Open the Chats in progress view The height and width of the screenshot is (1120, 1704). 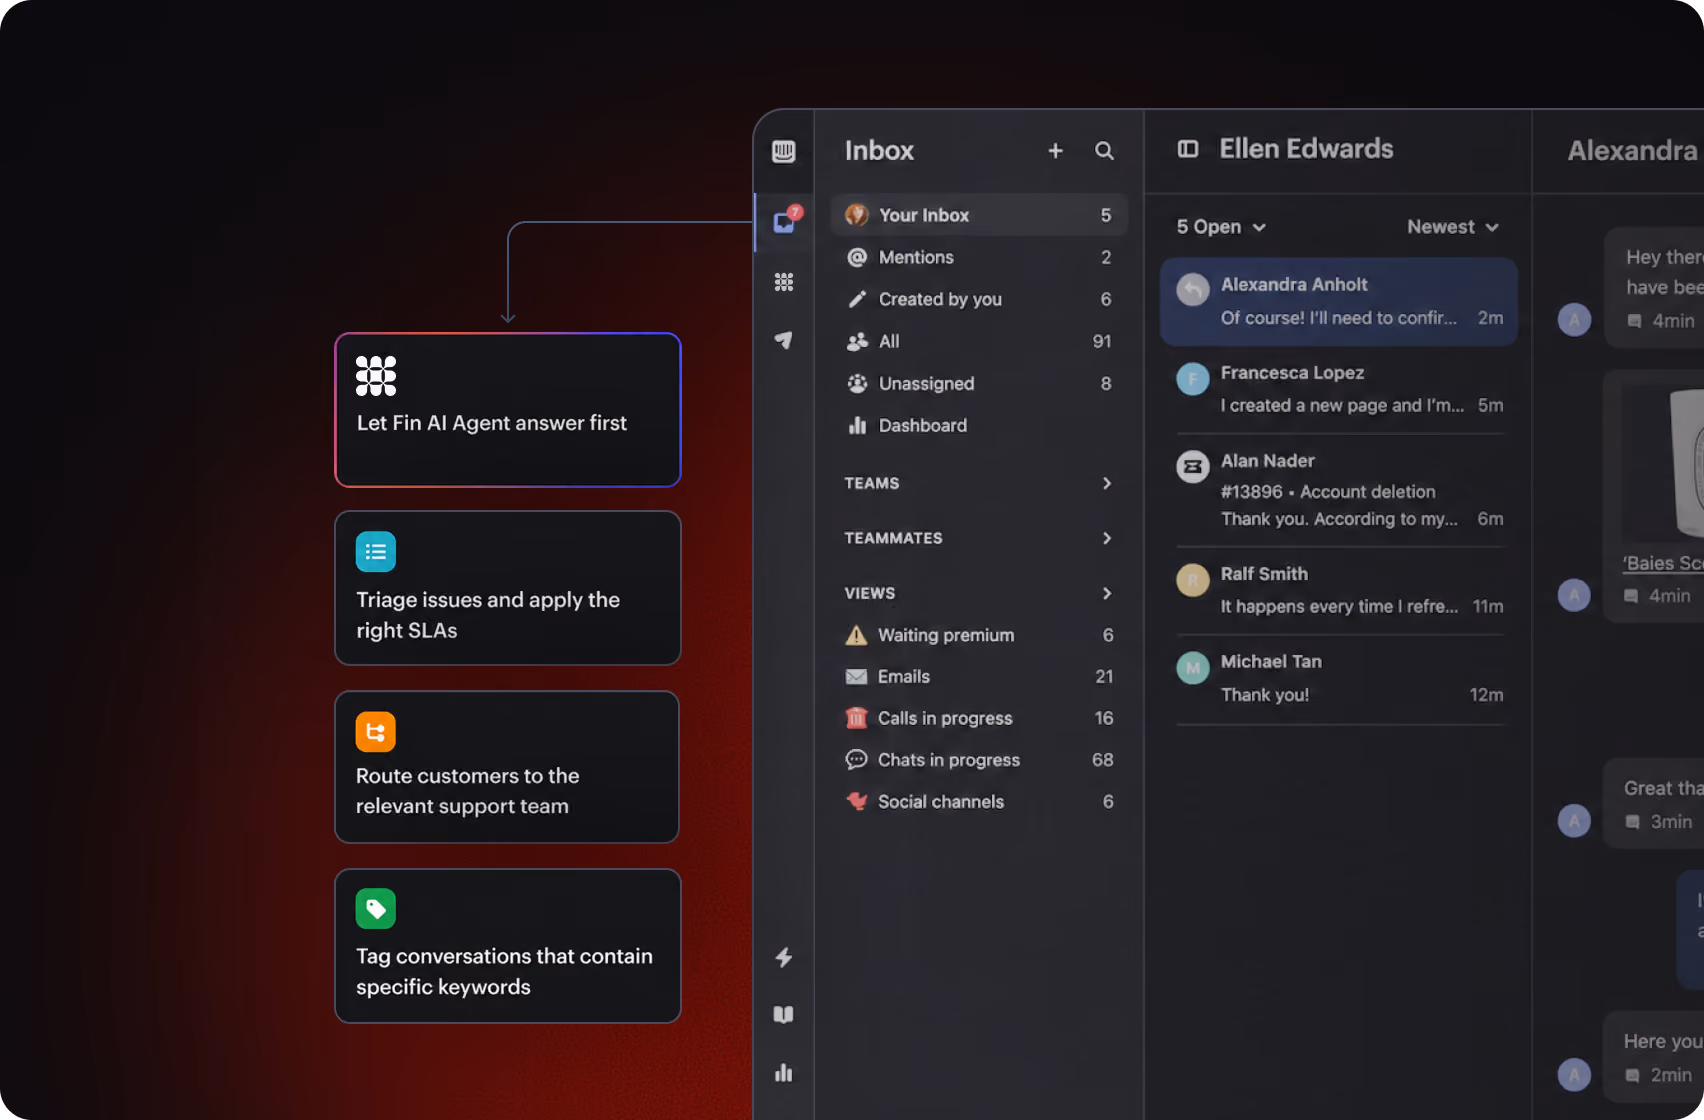click(x=979, y=760)
